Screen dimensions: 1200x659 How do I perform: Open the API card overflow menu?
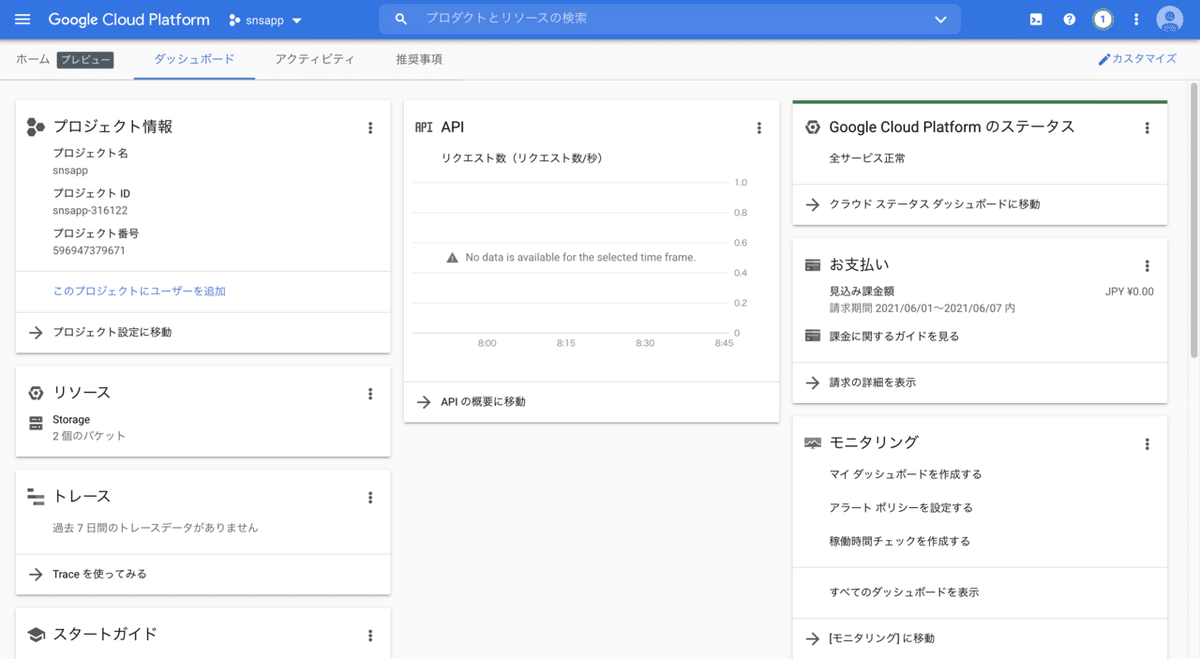point(759,127)
